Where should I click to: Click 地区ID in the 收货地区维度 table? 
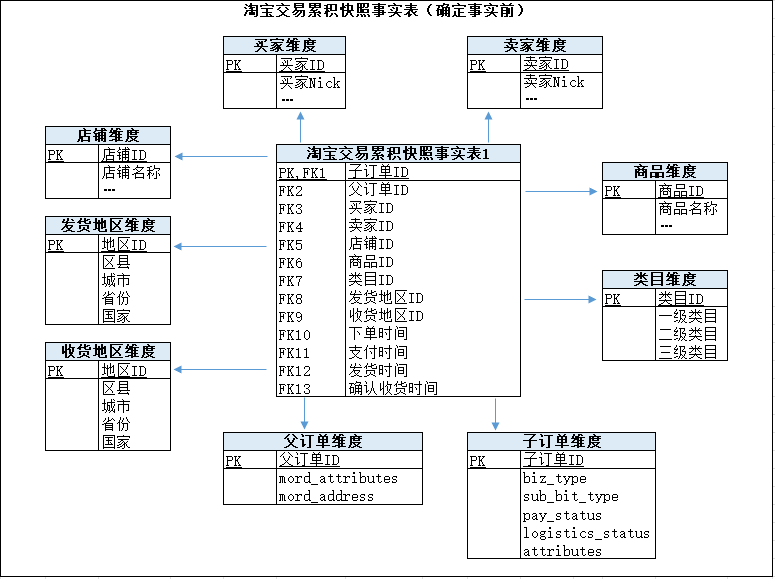(x=124, y=370)
